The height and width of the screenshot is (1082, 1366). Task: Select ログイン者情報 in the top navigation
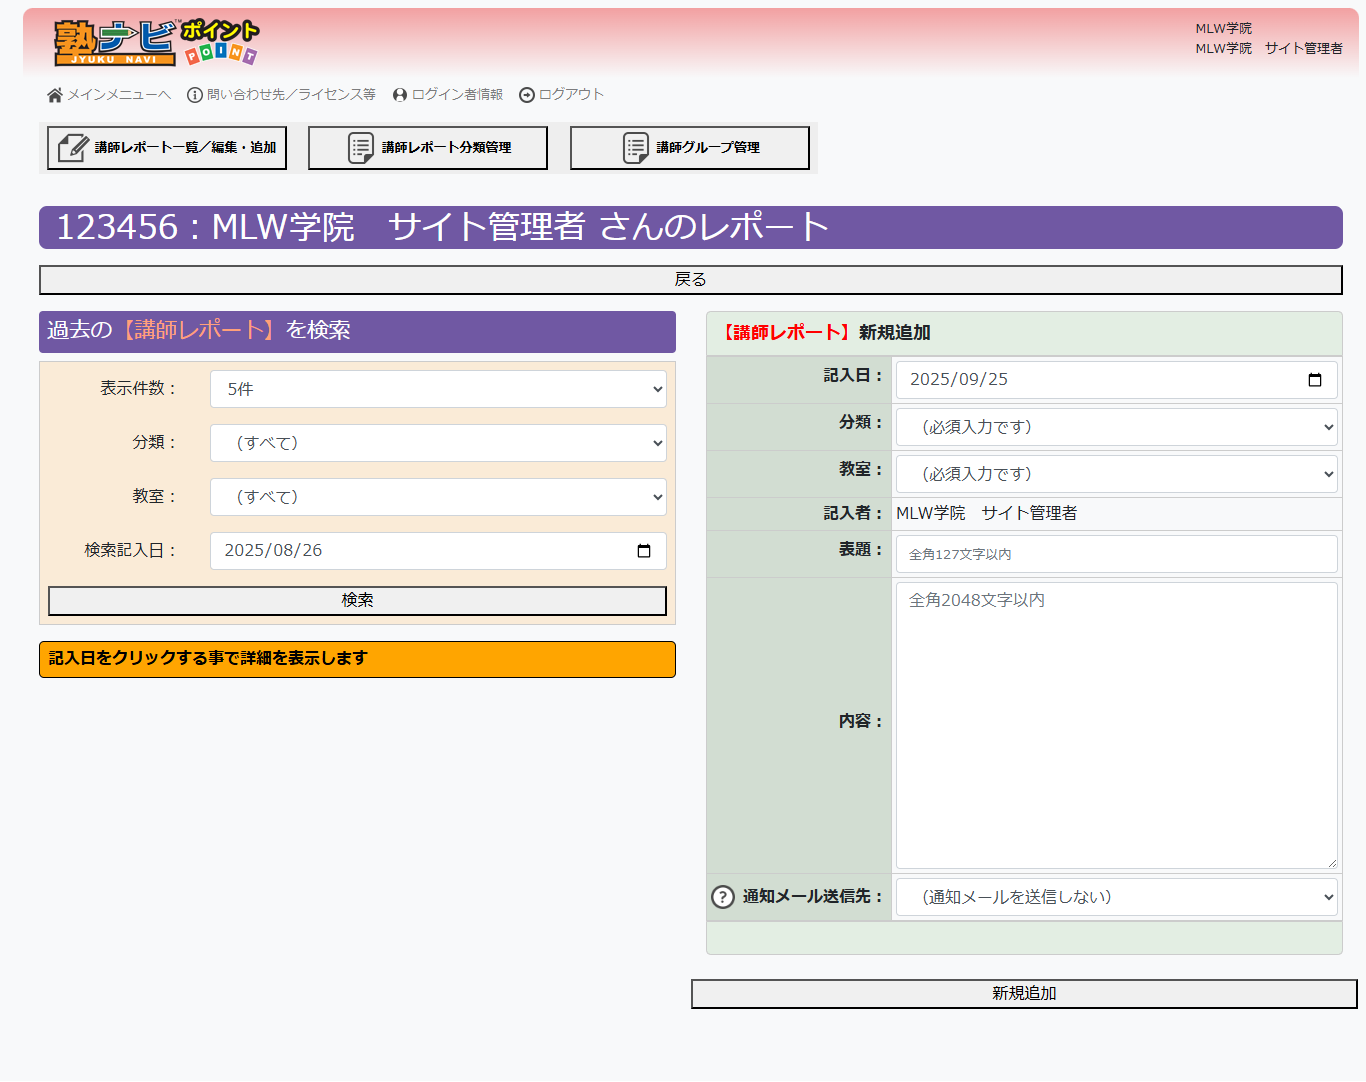(x=455, y=94)
